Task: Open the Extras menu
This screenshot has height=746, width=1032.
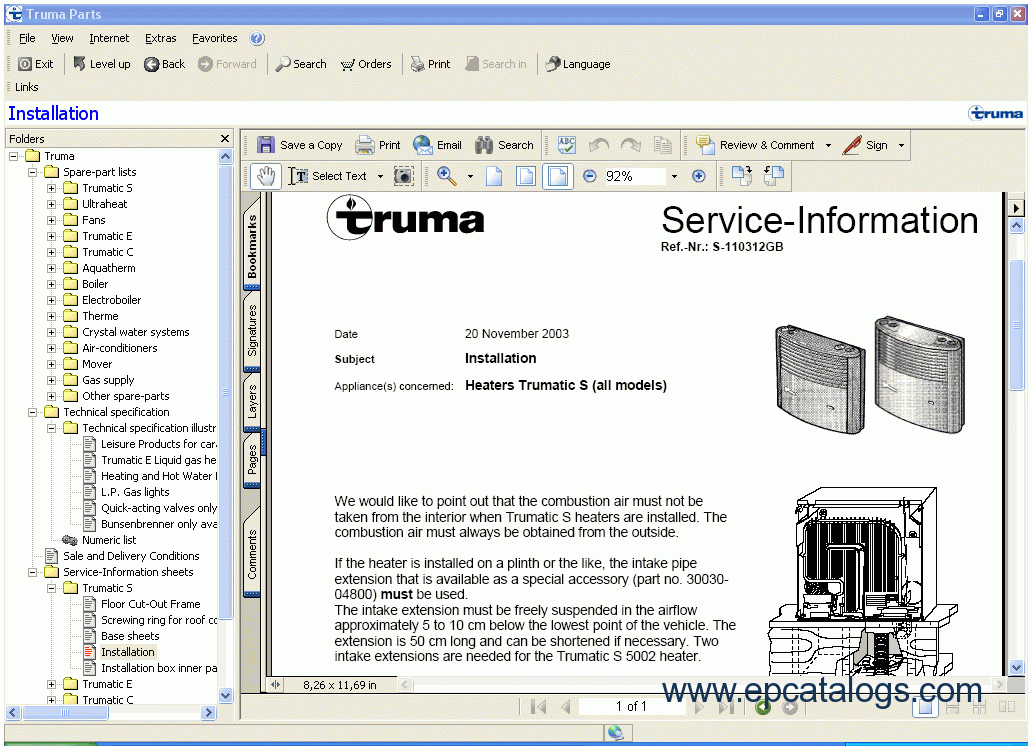Action: coord(161,38)
